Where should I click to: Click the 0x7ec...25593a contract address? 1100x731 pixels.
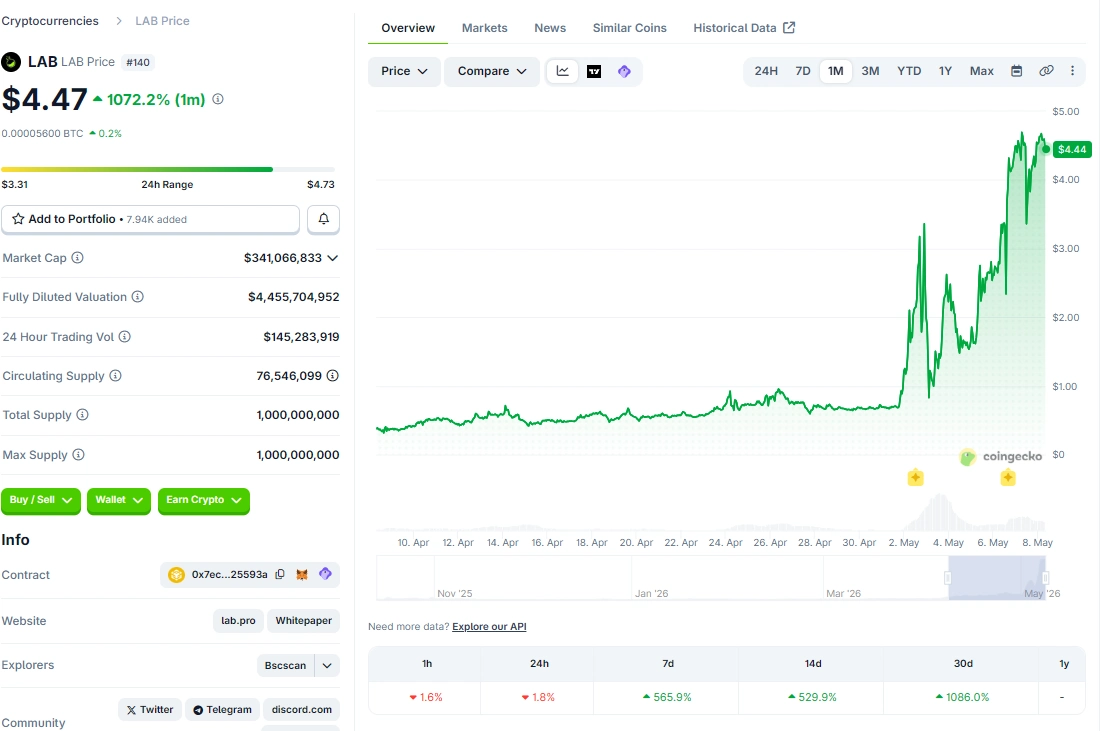tap(229, 575)
